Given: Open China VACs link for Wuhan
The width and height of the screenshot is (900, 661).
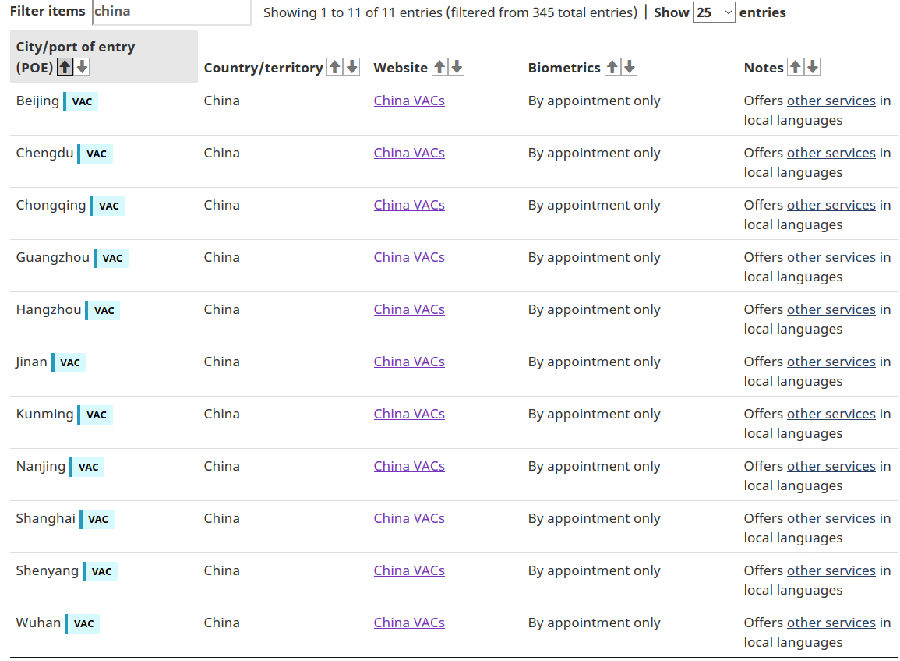Looking at the screenshot, I should [x=409, y=623].
